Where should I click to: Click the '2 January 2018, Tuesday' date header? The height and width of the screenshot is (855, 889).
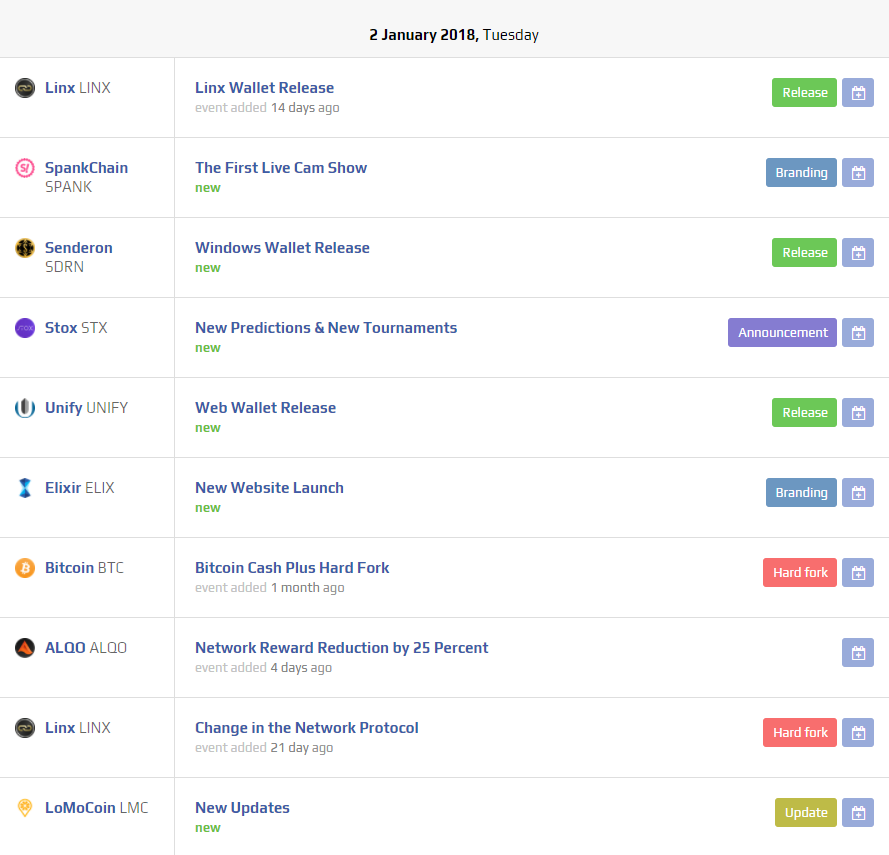point(454,35)
